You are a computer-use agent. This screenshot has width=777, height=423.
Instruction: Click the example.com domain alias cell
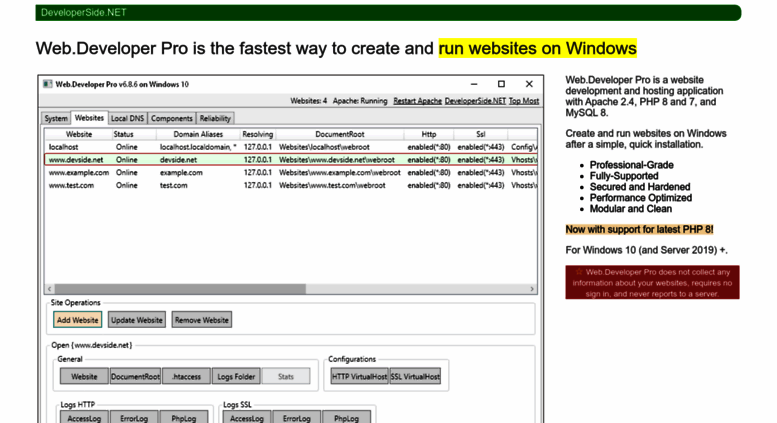point(181,173)
